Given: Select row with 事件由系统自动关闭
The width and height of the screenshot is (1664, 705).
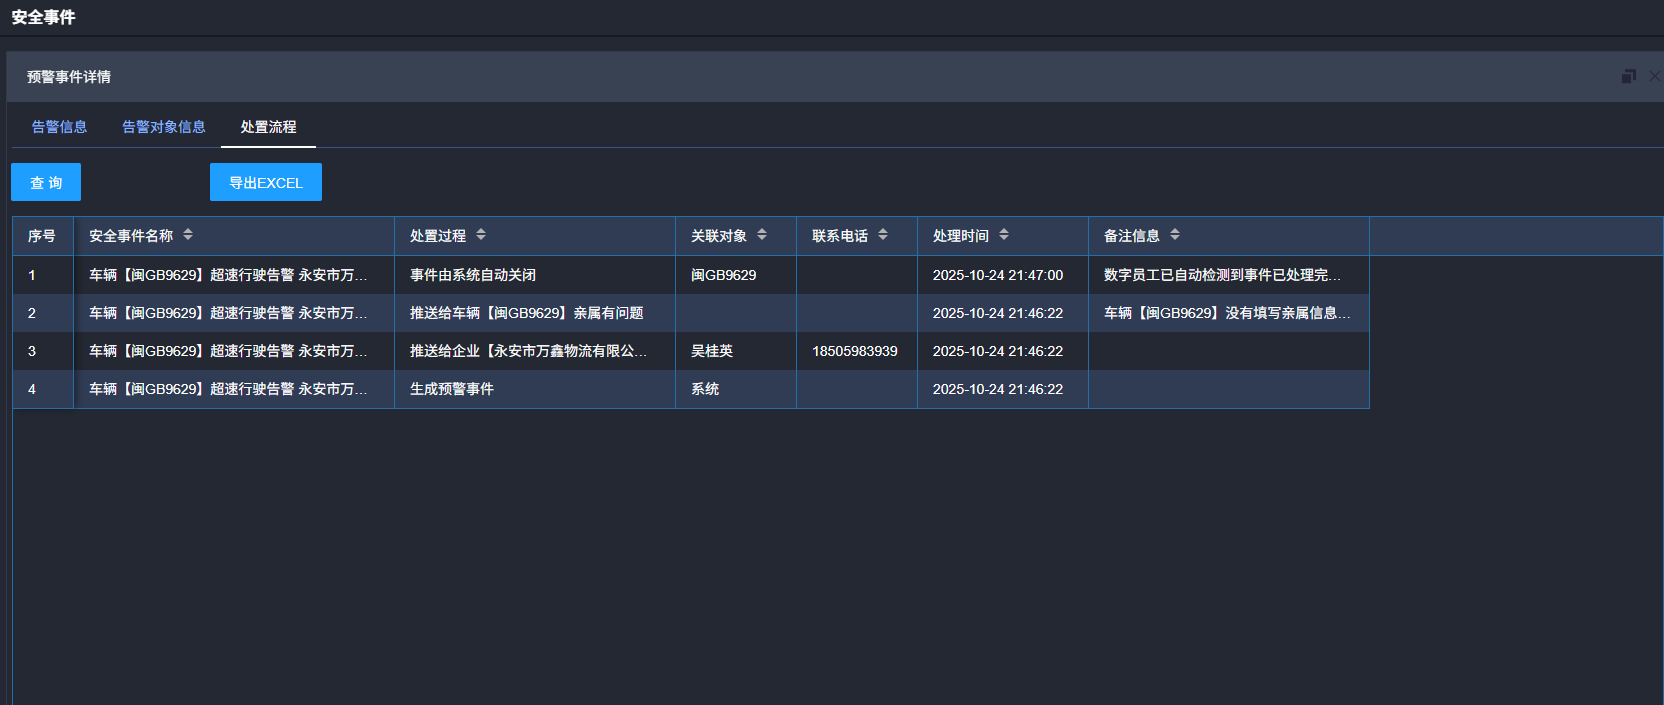Looking at the screenshot, I should [473, 275].
